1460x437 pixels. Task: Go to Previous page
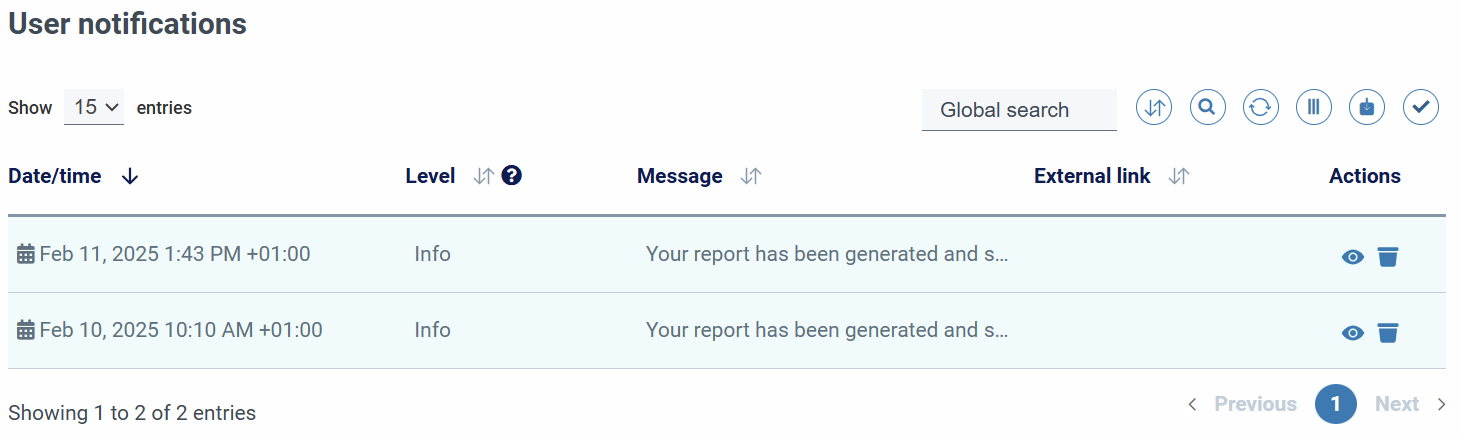click(x=1243, y=404)
